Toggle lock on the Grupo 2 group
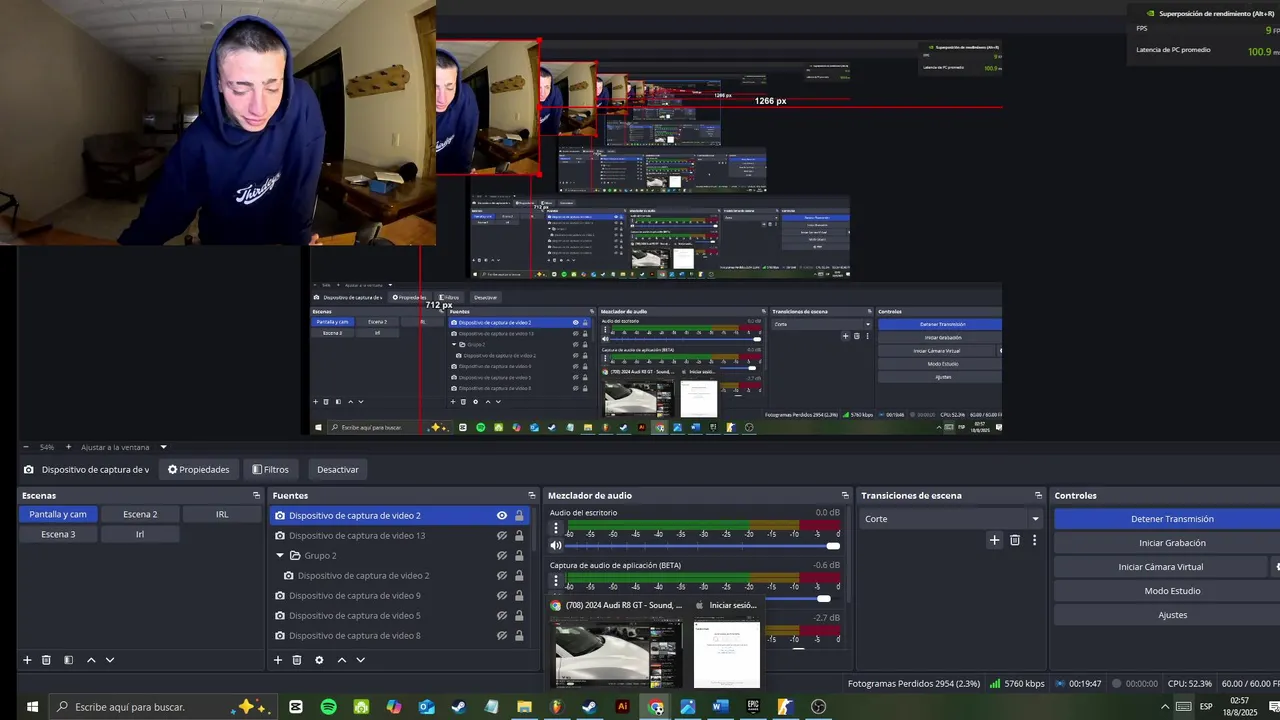This screenshot has width=1280, height=720. (519, 556)
